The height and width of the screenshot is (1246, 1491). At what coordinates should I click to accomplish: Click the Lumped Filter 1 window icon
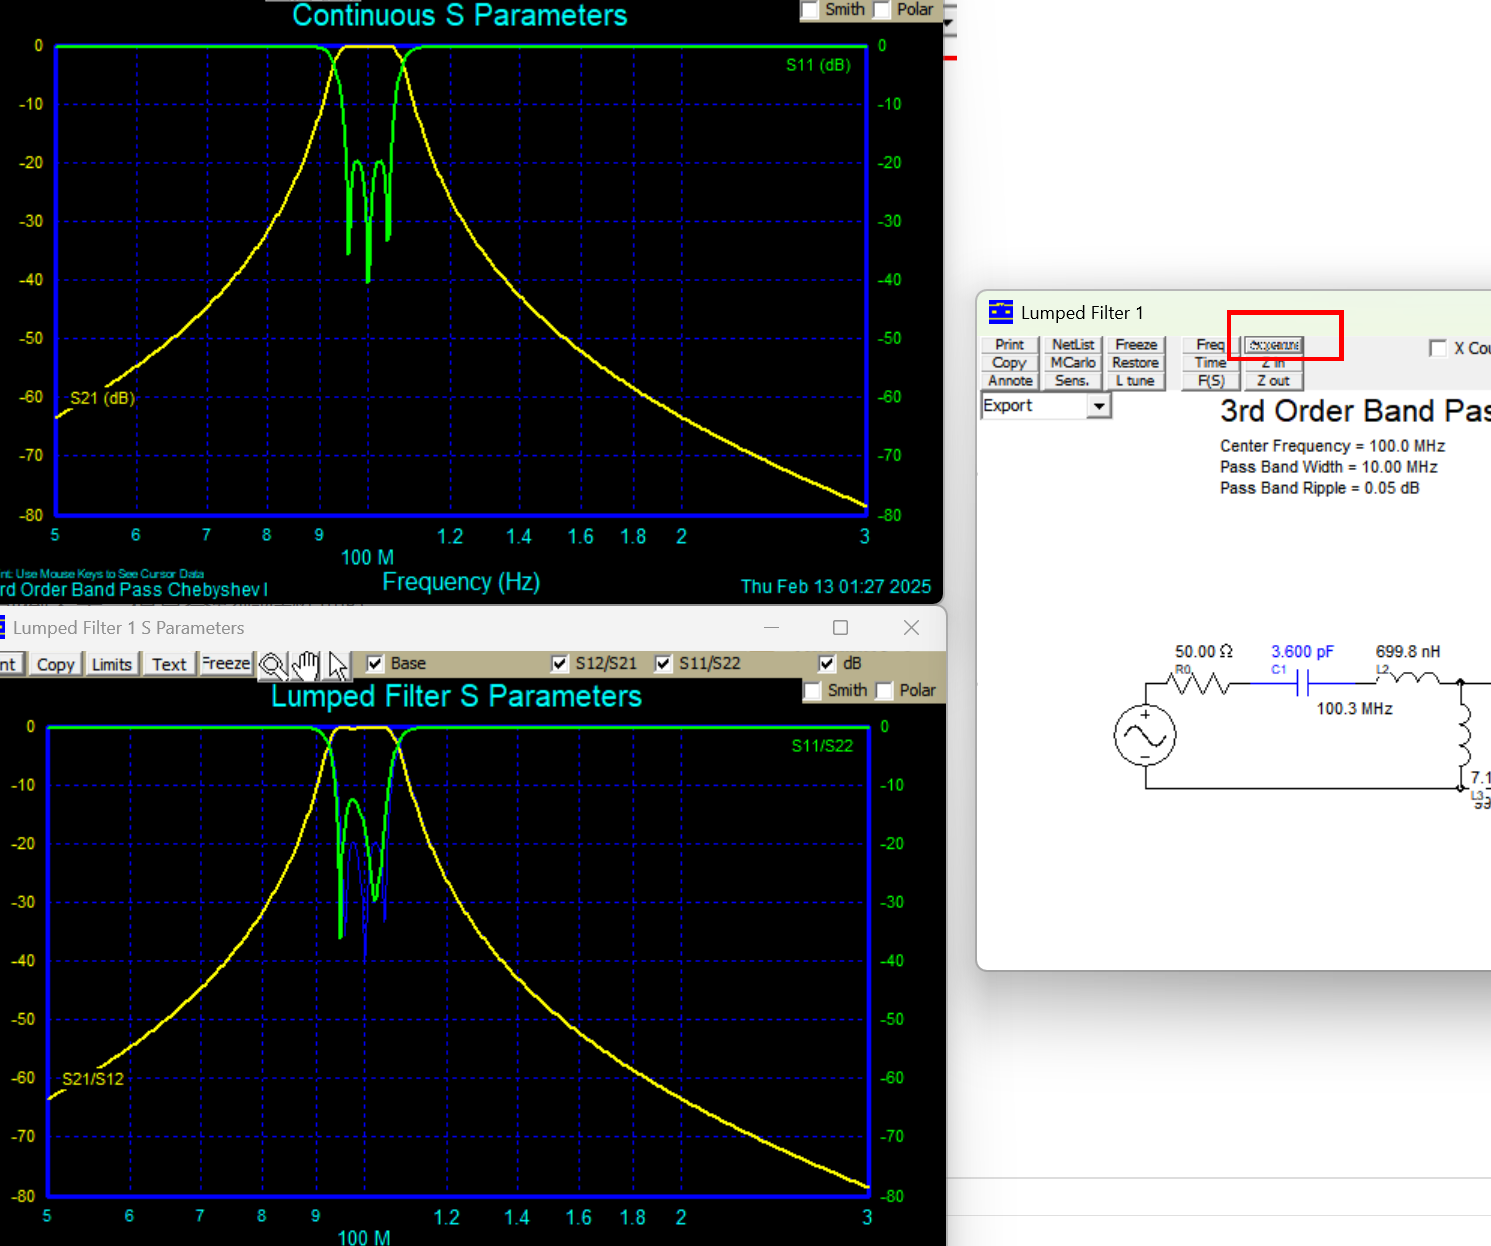(x=1000, y=312)
